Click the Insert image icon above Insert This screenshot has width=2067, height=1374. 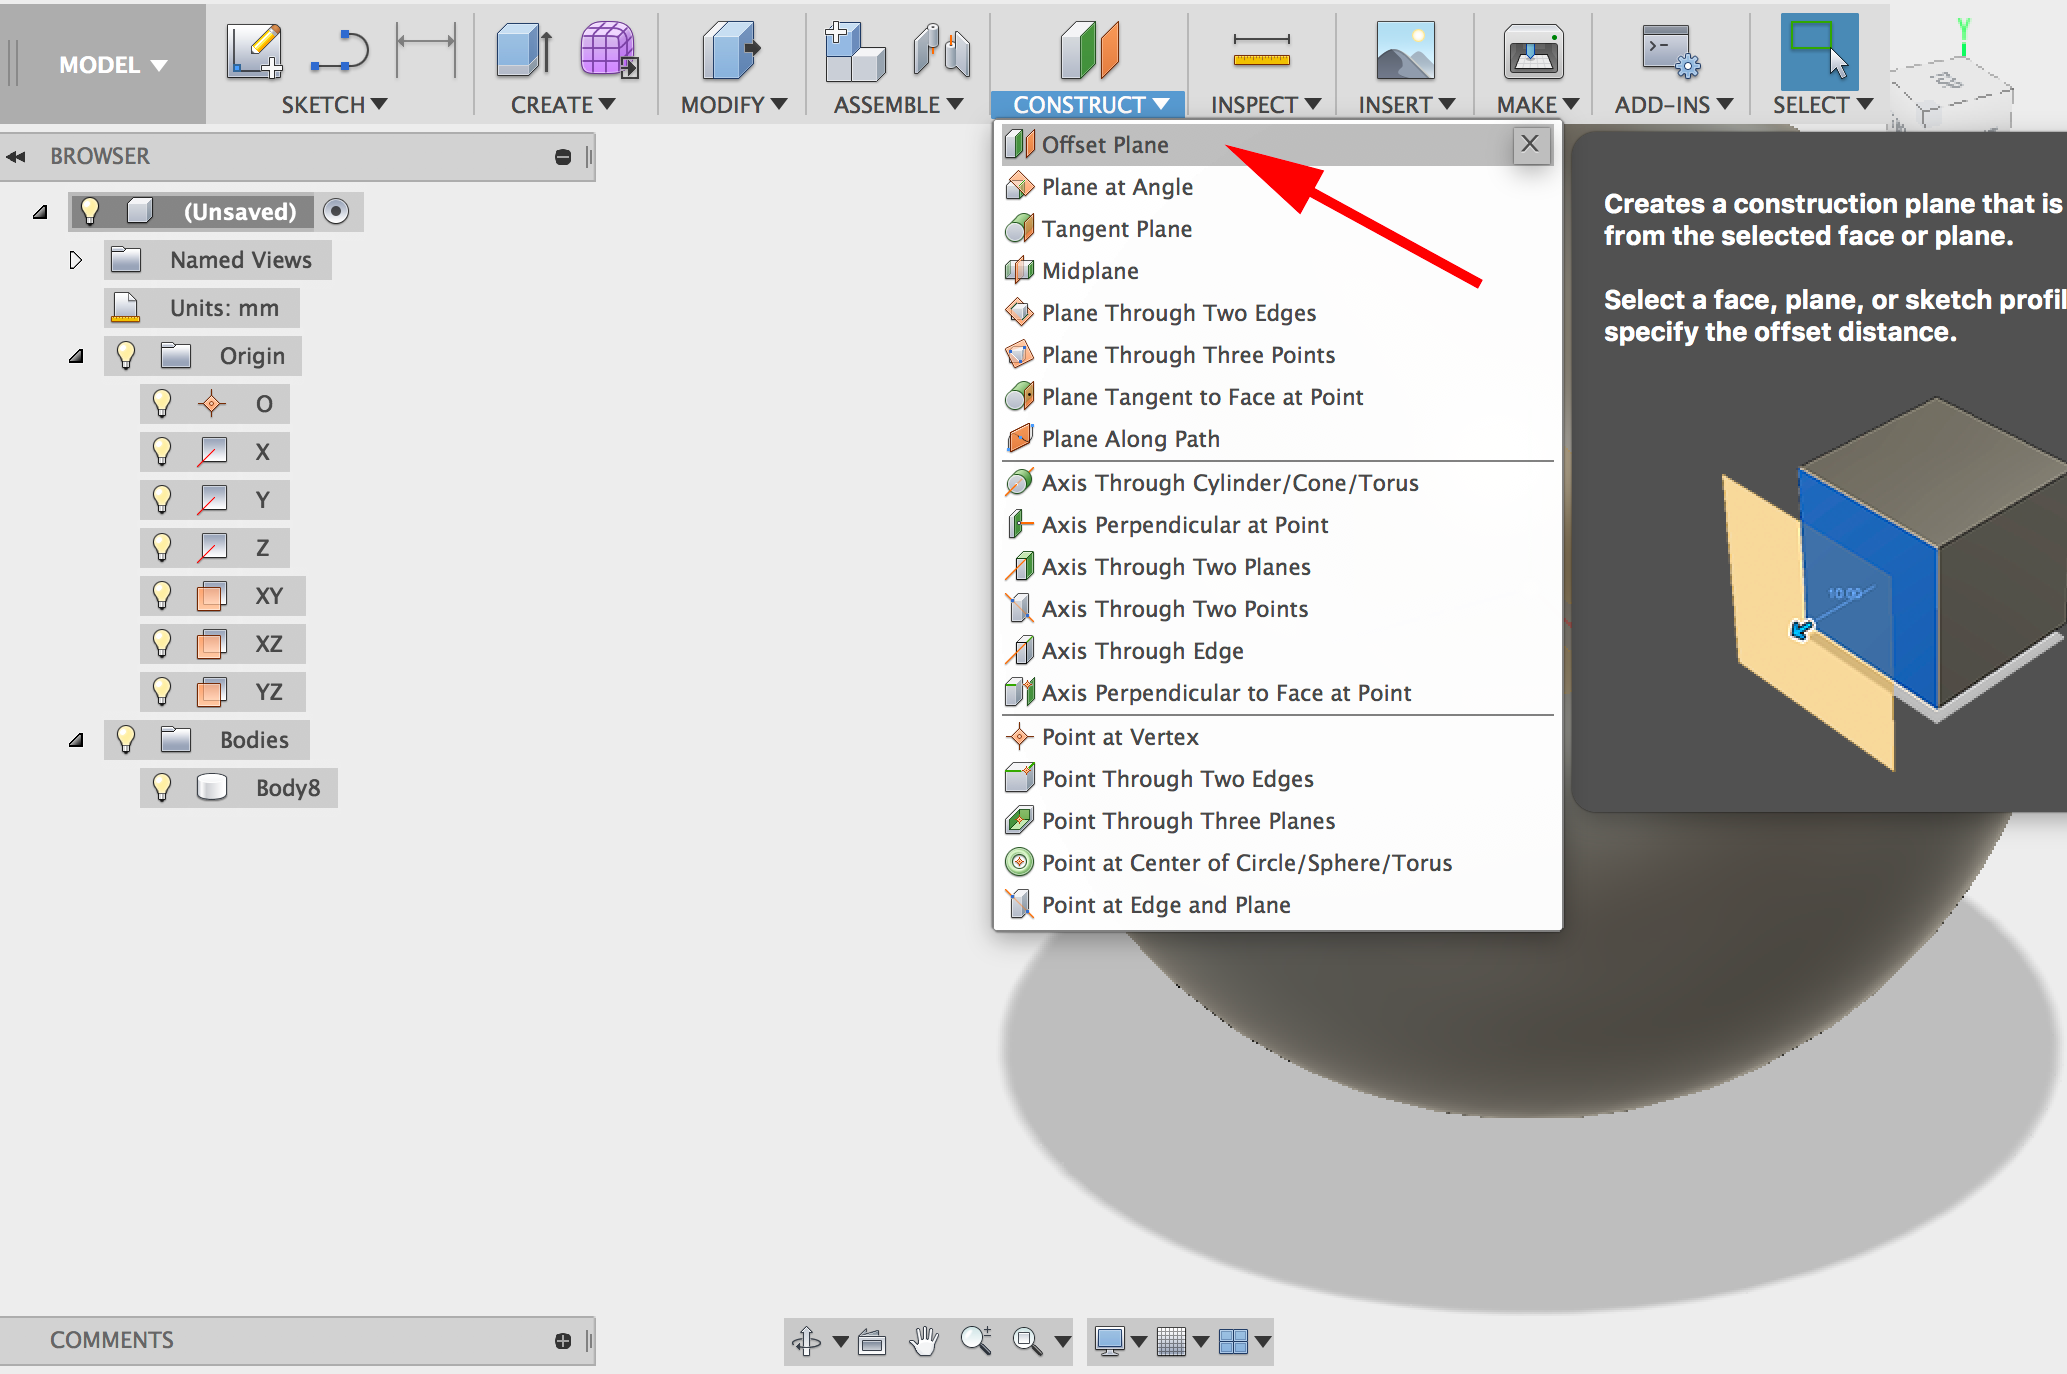[x=1405, y=51]
